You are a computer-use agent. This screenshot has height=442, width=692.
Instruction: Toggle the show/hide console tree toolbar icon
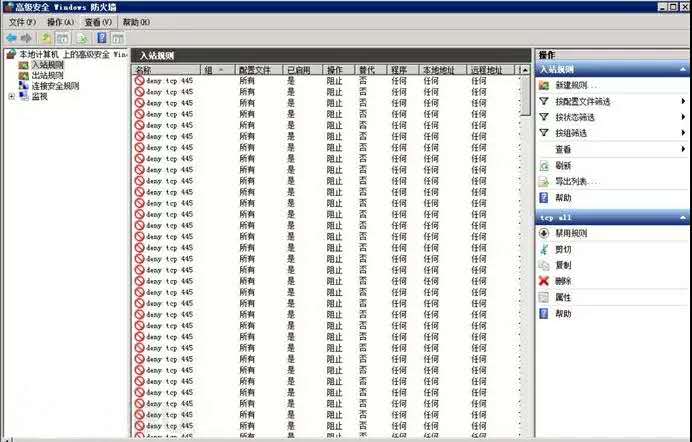point(63,38)
